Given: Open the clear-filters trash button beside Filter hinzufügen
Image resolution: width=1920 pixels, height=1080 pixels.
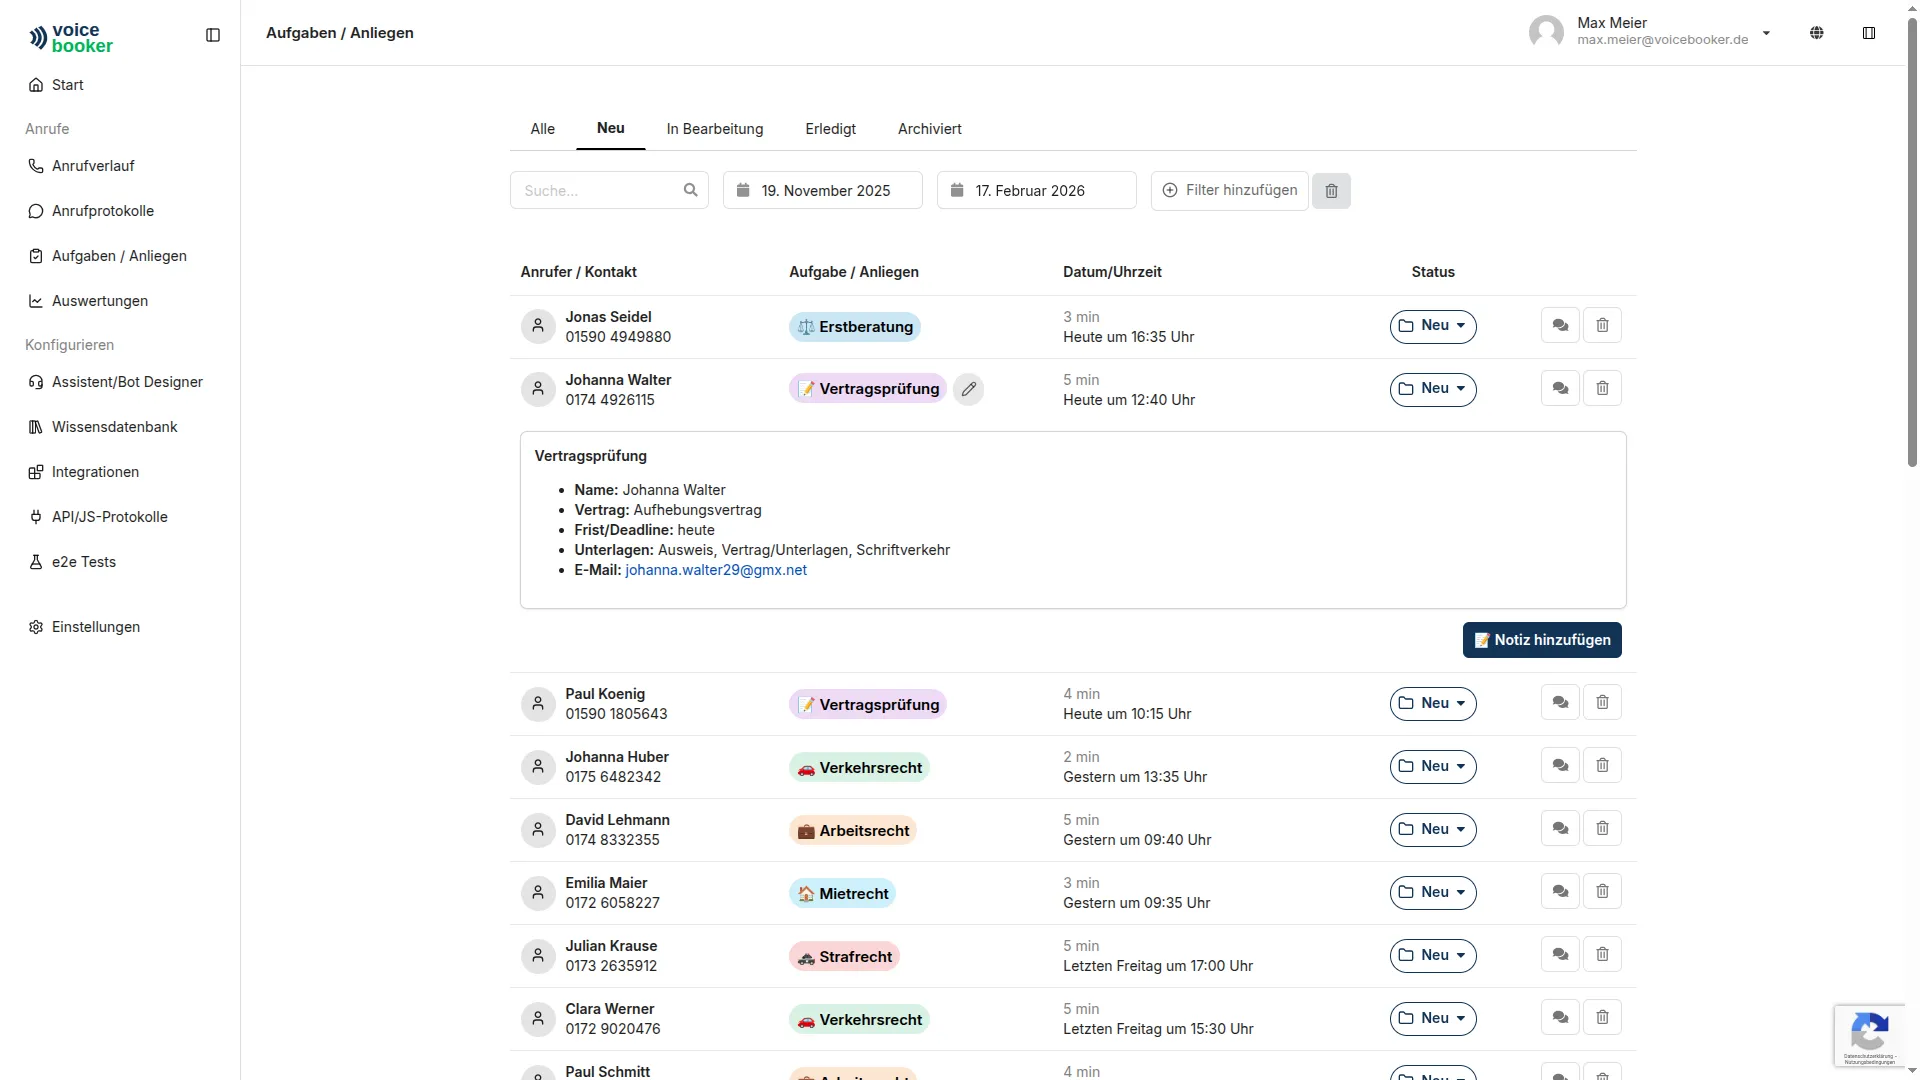Looking at the screenshot, I should click(1331, 190).
